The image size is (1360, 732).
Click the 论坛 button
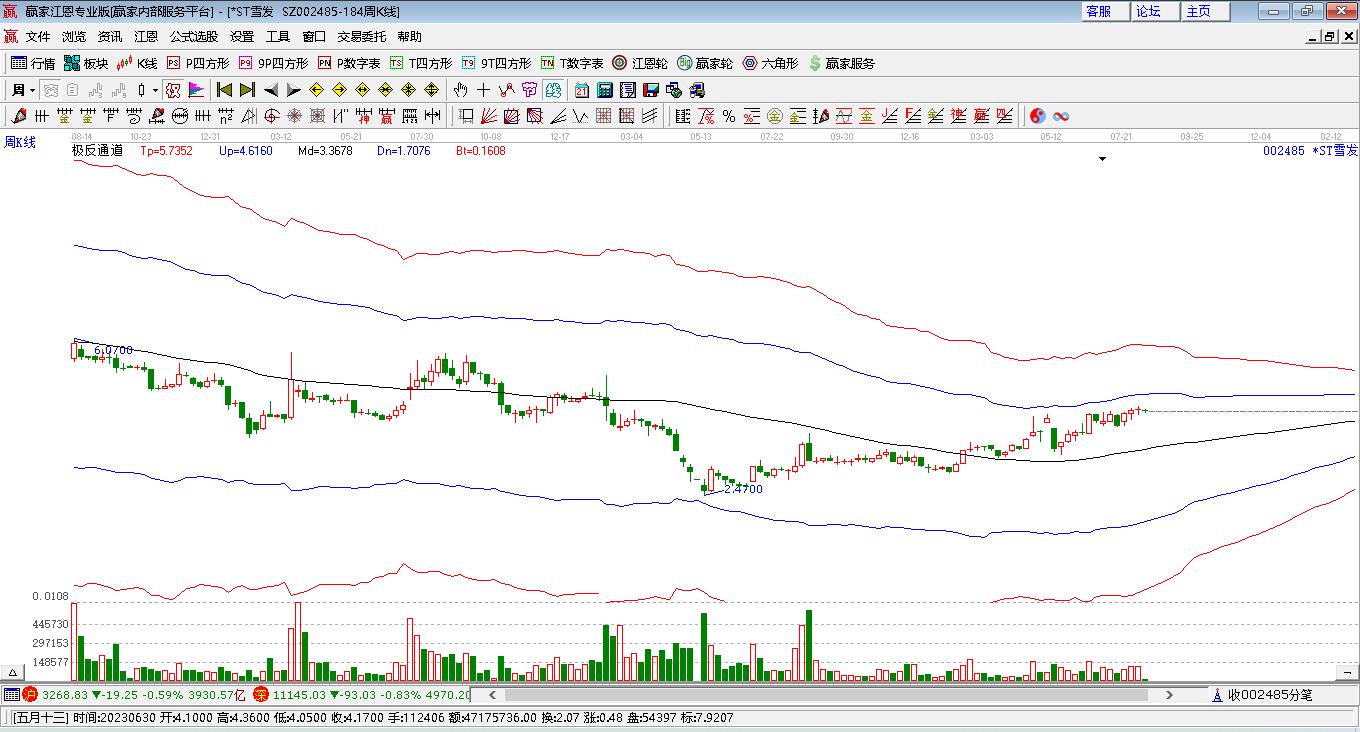tap(1148, 11)
